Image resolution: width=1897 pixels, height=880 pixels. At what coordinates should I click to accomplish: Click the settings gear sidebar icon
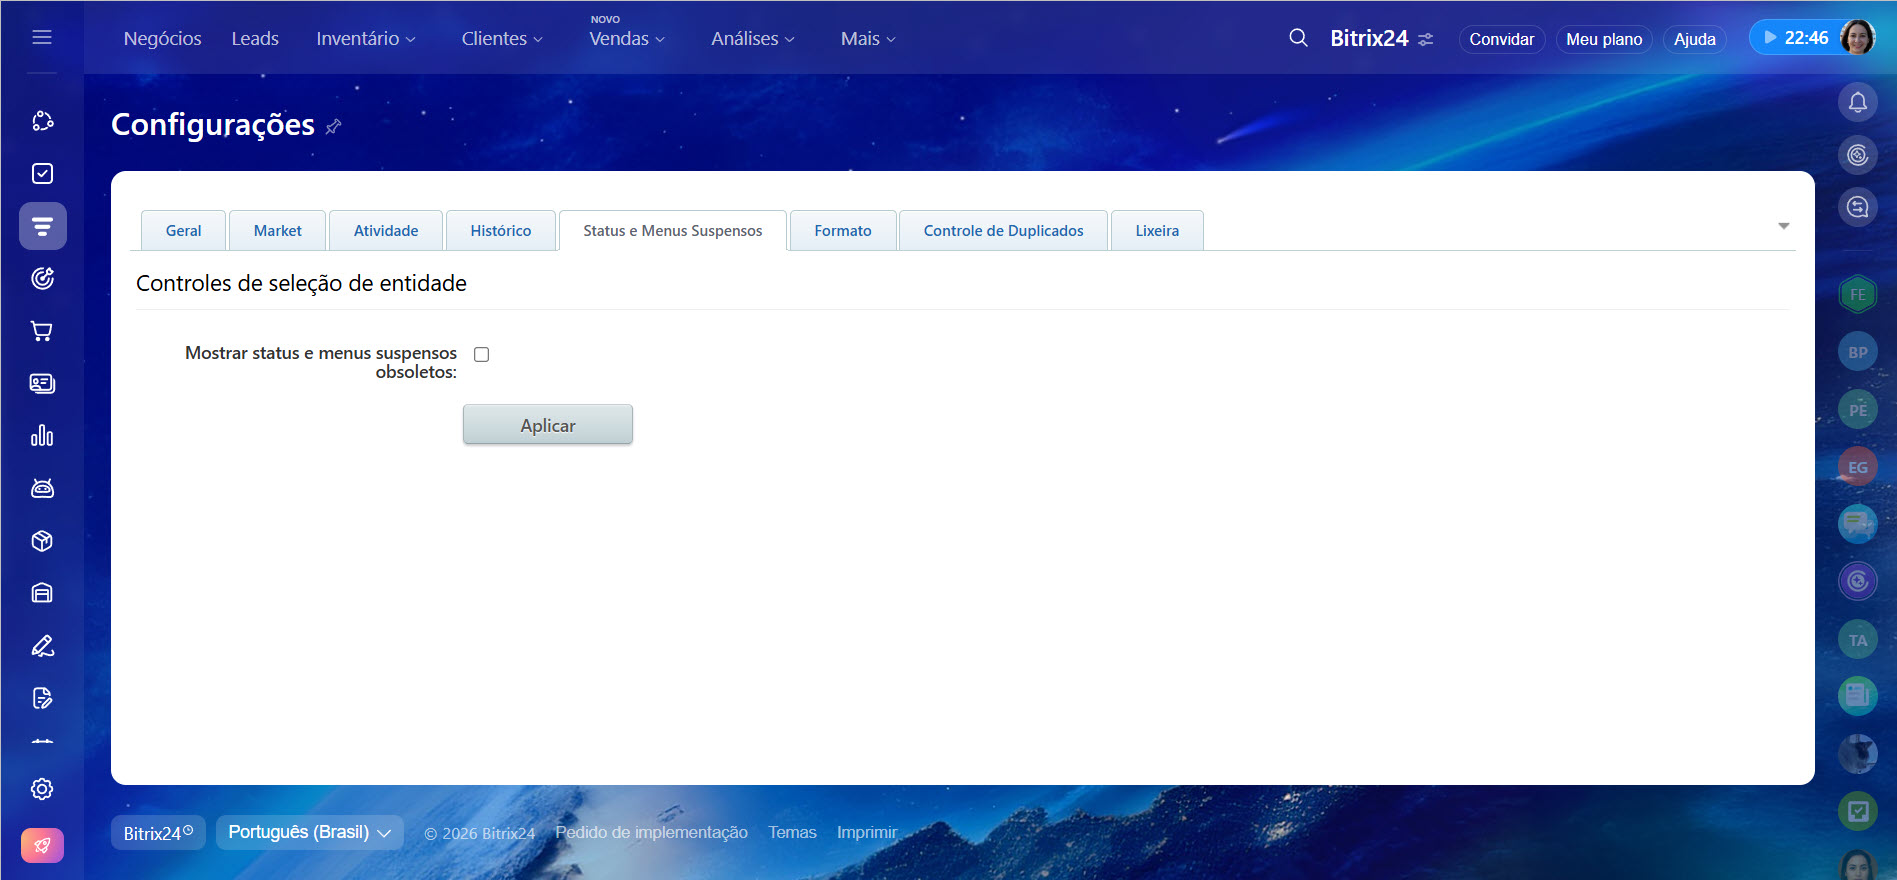point(42,789)
